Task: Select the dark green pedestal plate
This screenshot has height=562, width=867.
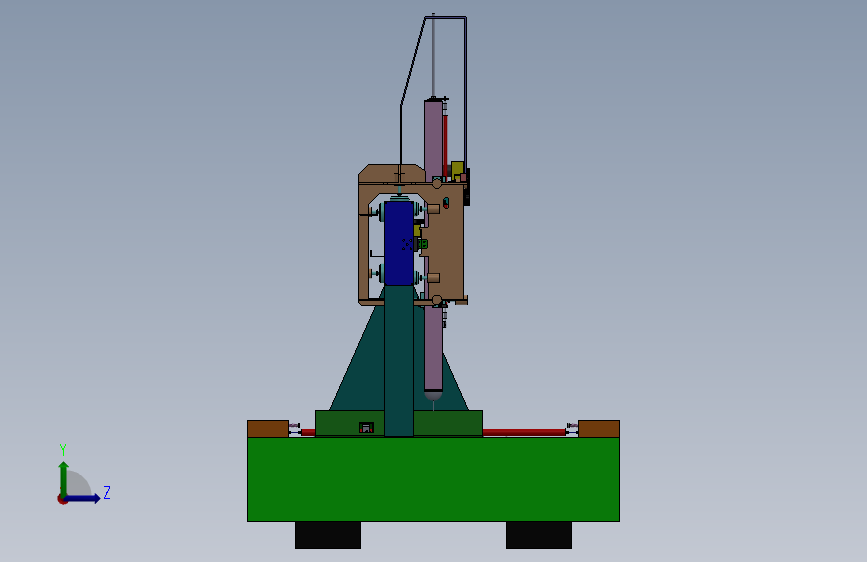Action: 448,423
